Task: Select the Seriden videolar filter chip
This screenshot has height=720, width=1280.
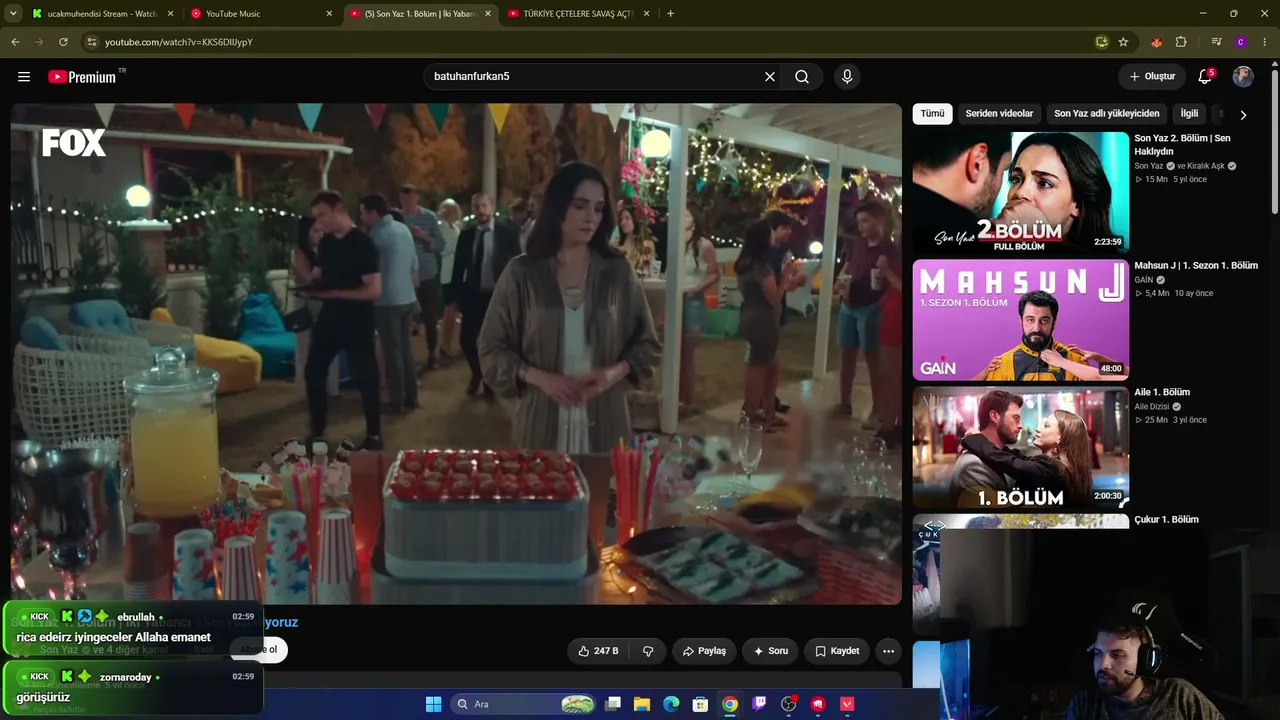Action: tap(999, 114)
